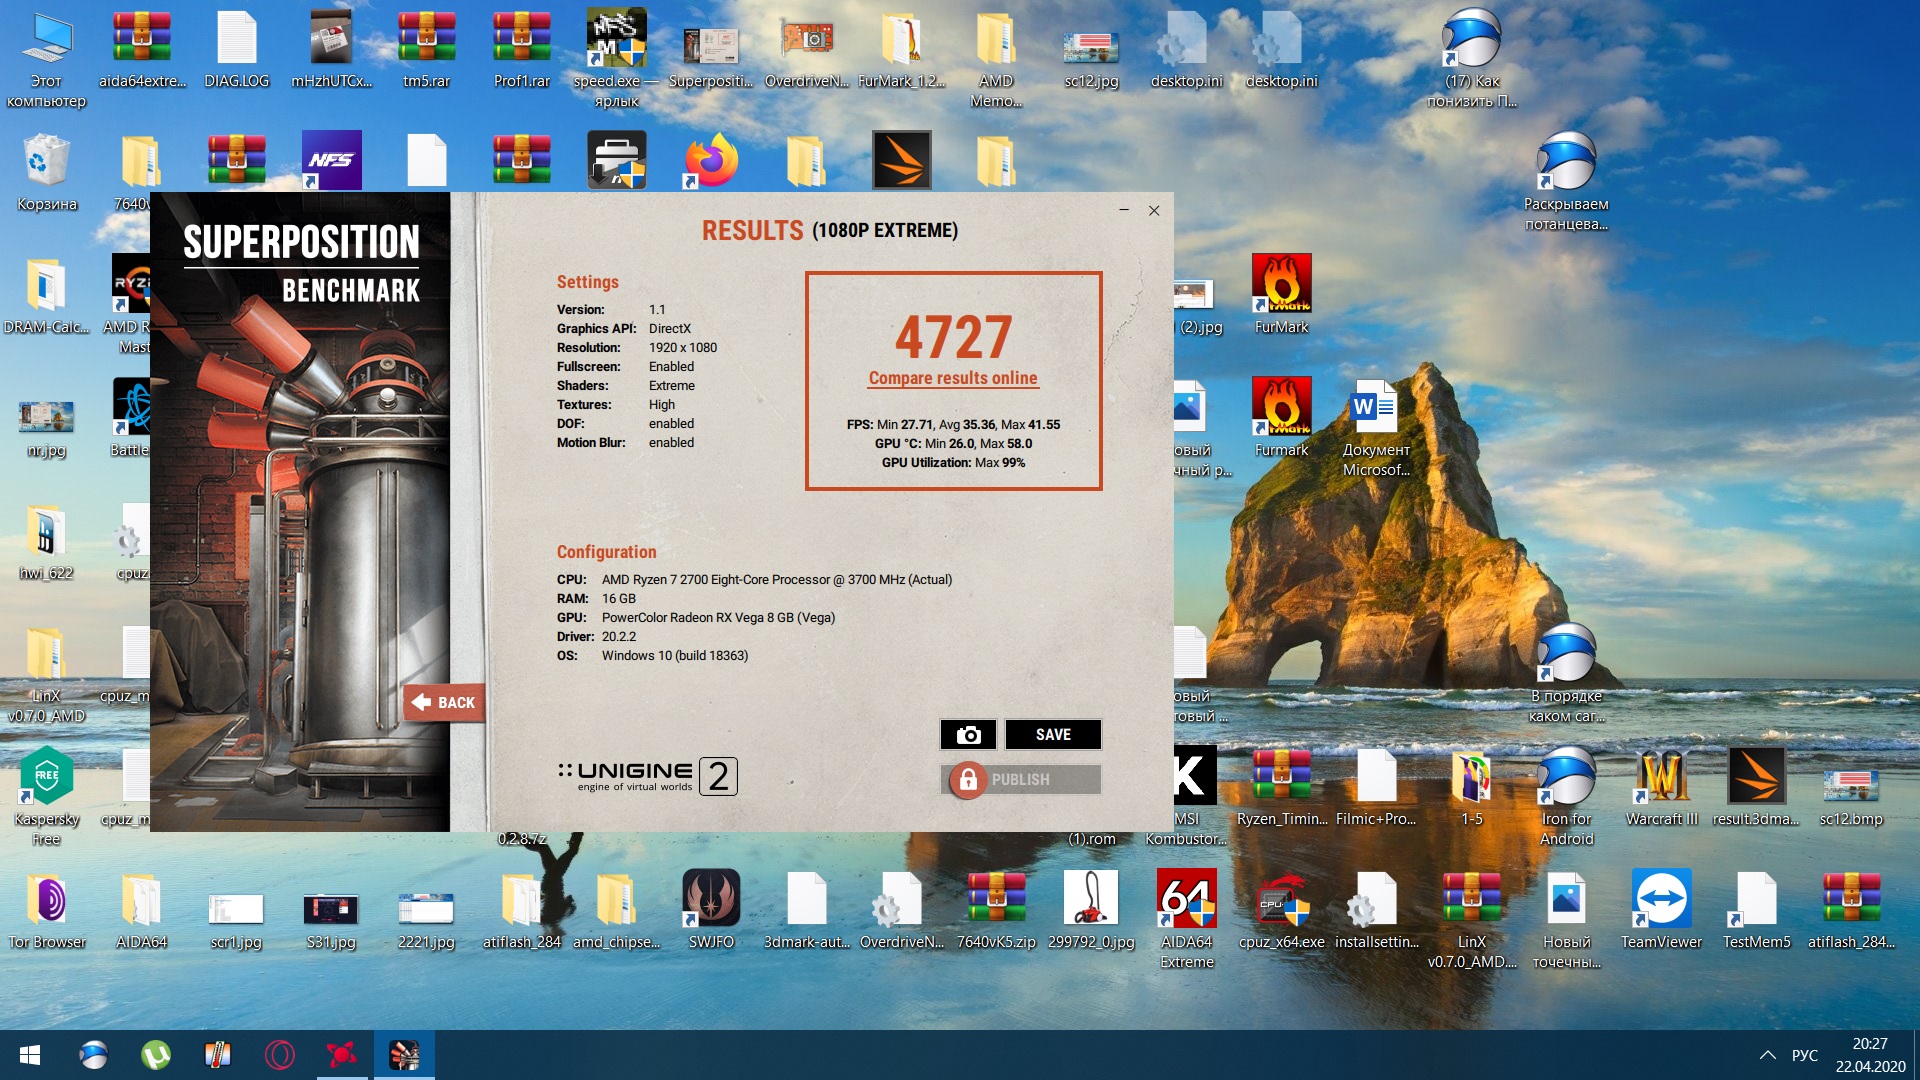Click the BACK arrow button
This screenshot has width=1920, height=1080.
click(x=444, y=702)
